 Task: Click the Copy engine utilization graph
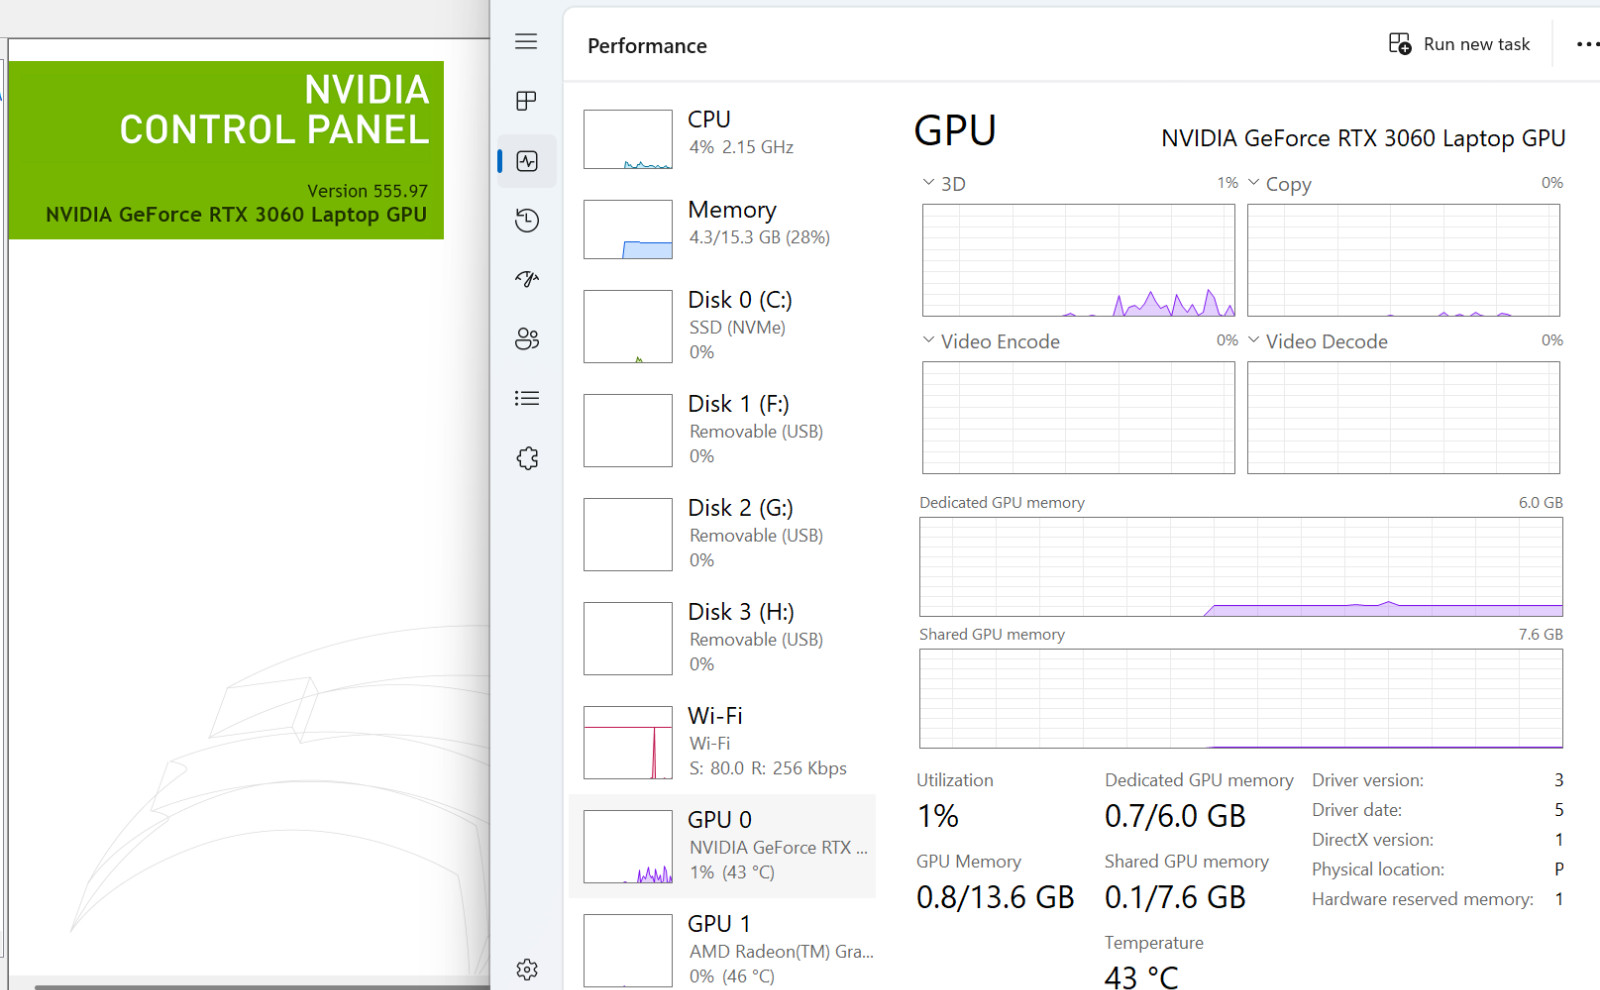click(x=1404, y=260)
